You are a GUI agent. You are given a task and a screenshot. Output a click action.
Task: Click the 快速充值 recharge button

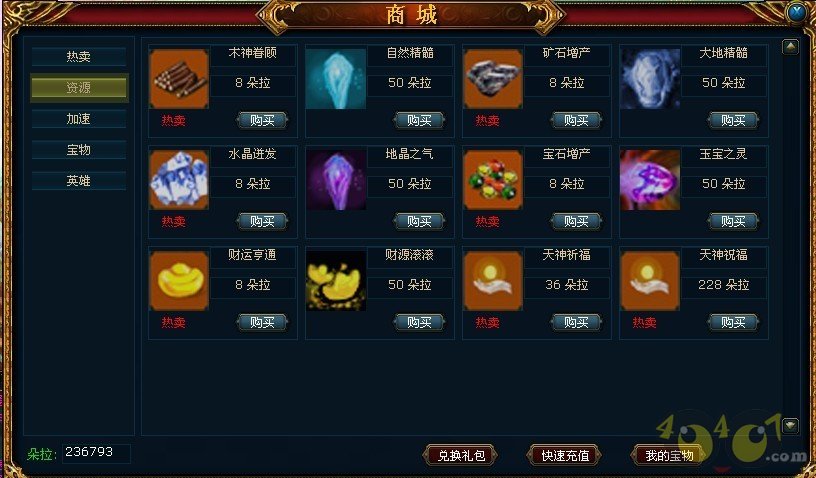565,456
